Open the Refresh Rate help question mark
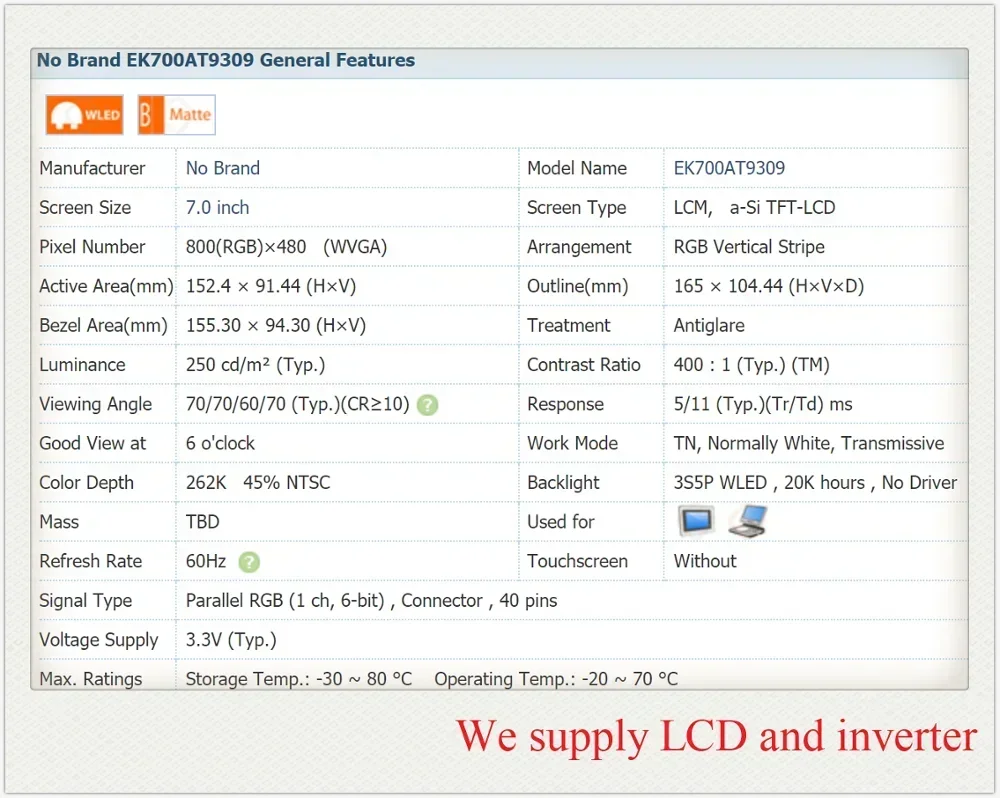Screen dimensions: 1000x798 tap(249, 562)
